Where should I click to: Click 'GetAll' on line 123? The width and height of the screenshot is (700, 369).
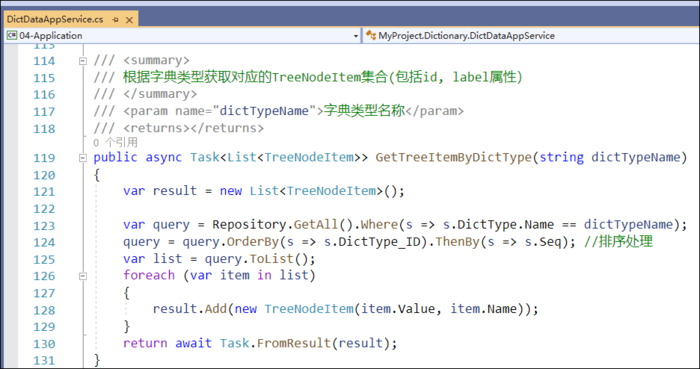(316, 225)
